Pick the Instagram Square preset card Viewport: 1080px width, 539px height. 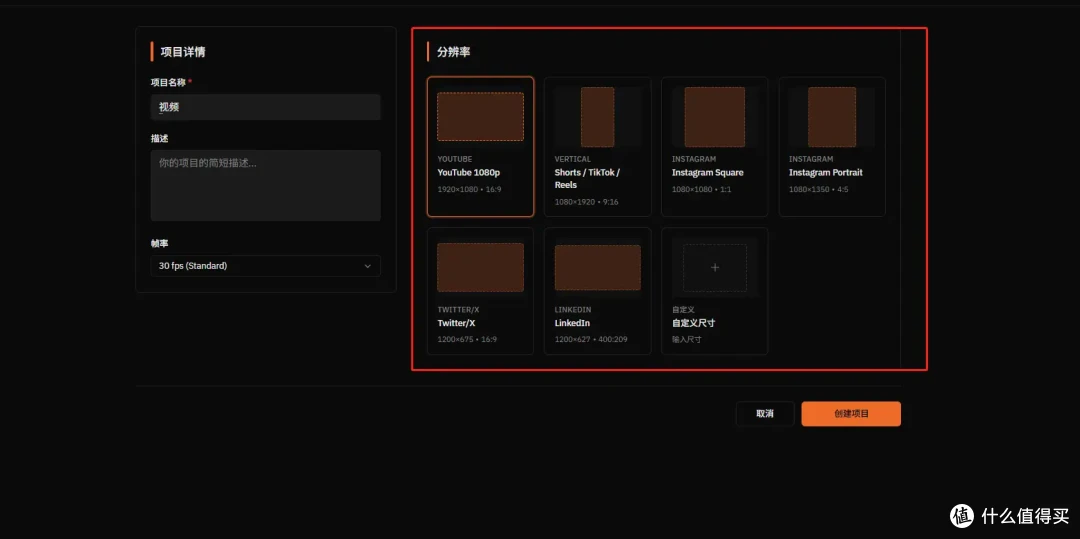(714, 147)
